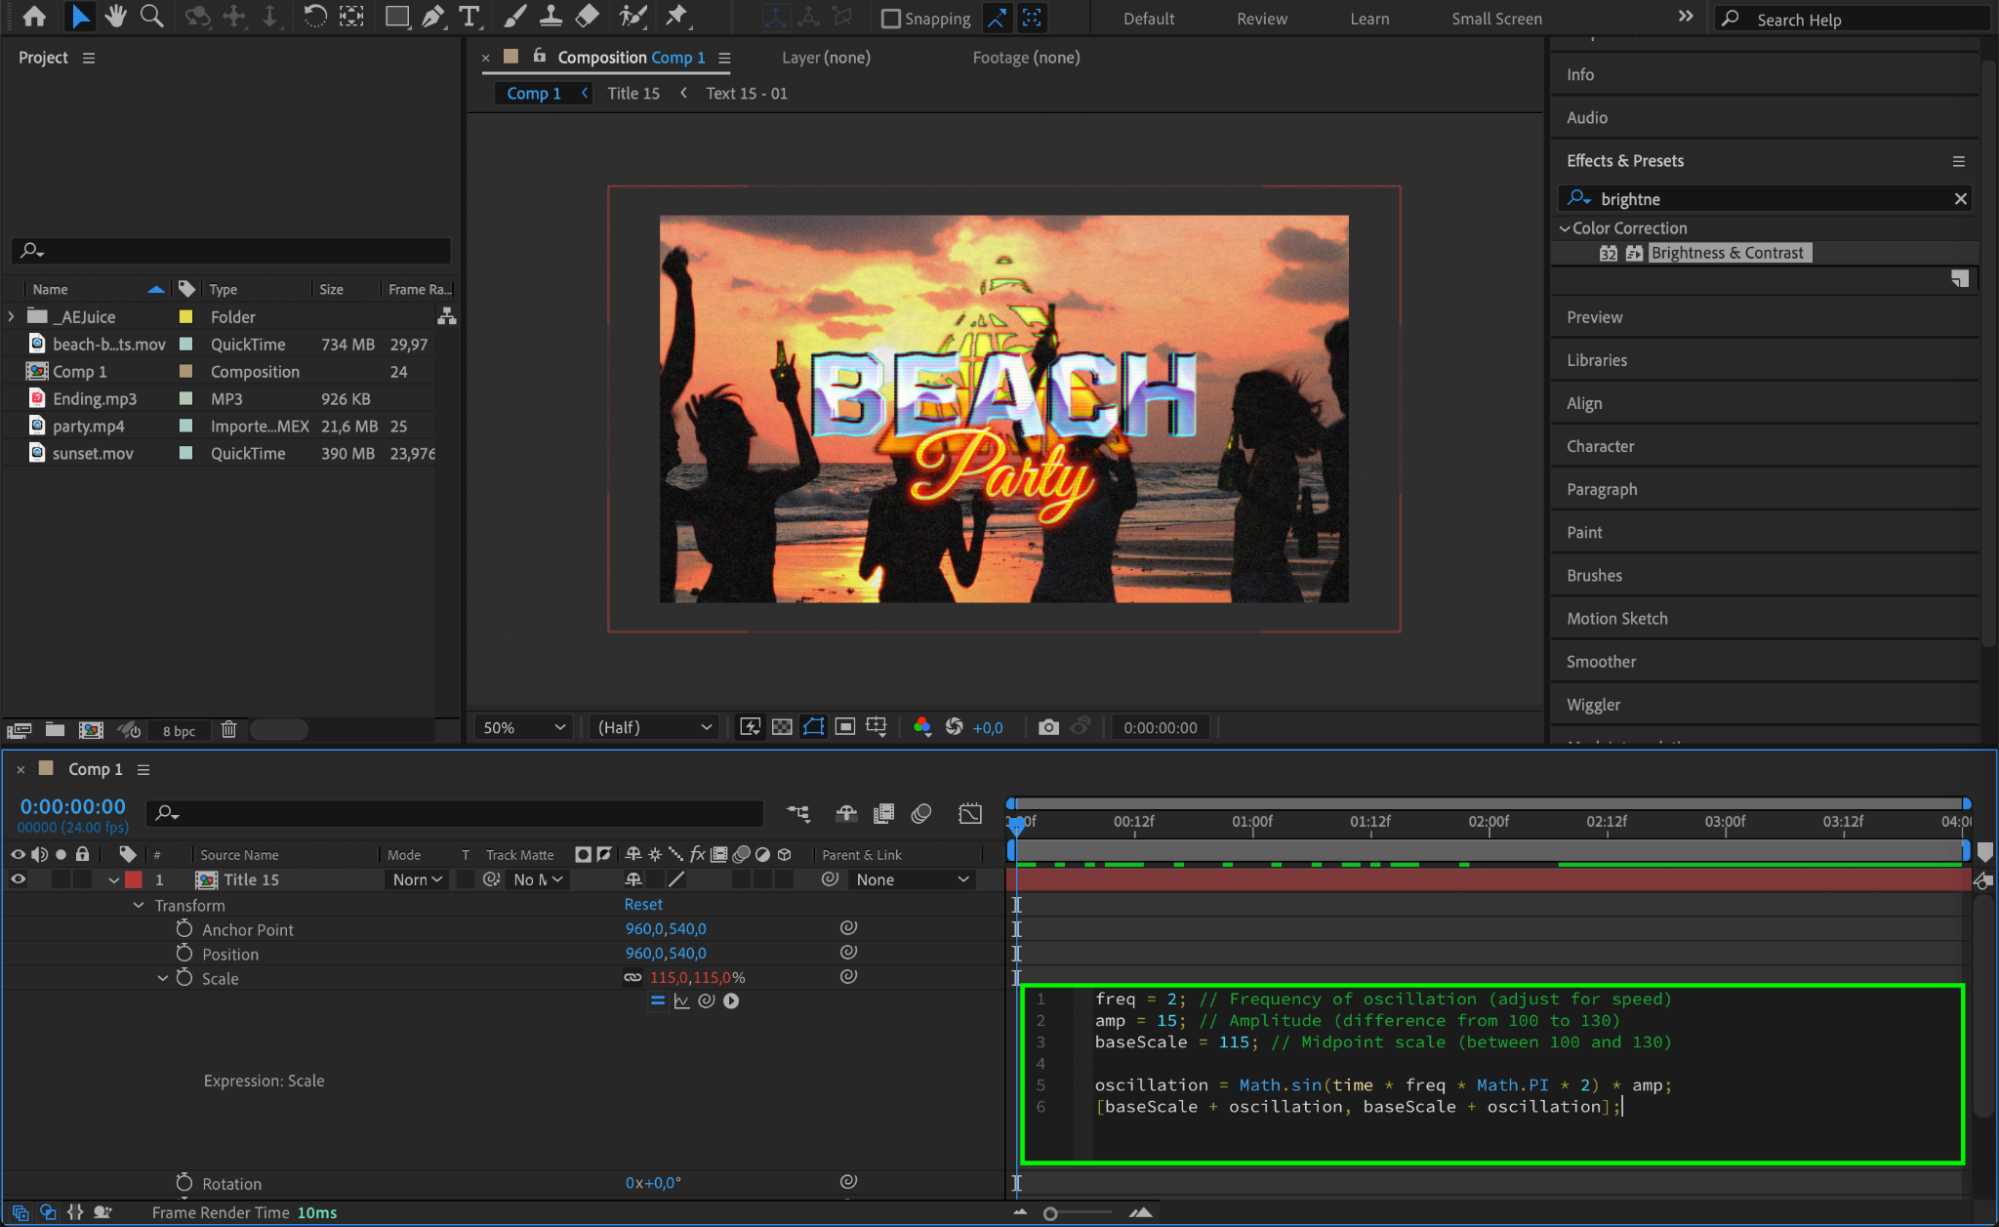Open the Half resolution dropdown
This screenshot has height=1227, width=1999.
pyautogui.click(x=654, y=727)
